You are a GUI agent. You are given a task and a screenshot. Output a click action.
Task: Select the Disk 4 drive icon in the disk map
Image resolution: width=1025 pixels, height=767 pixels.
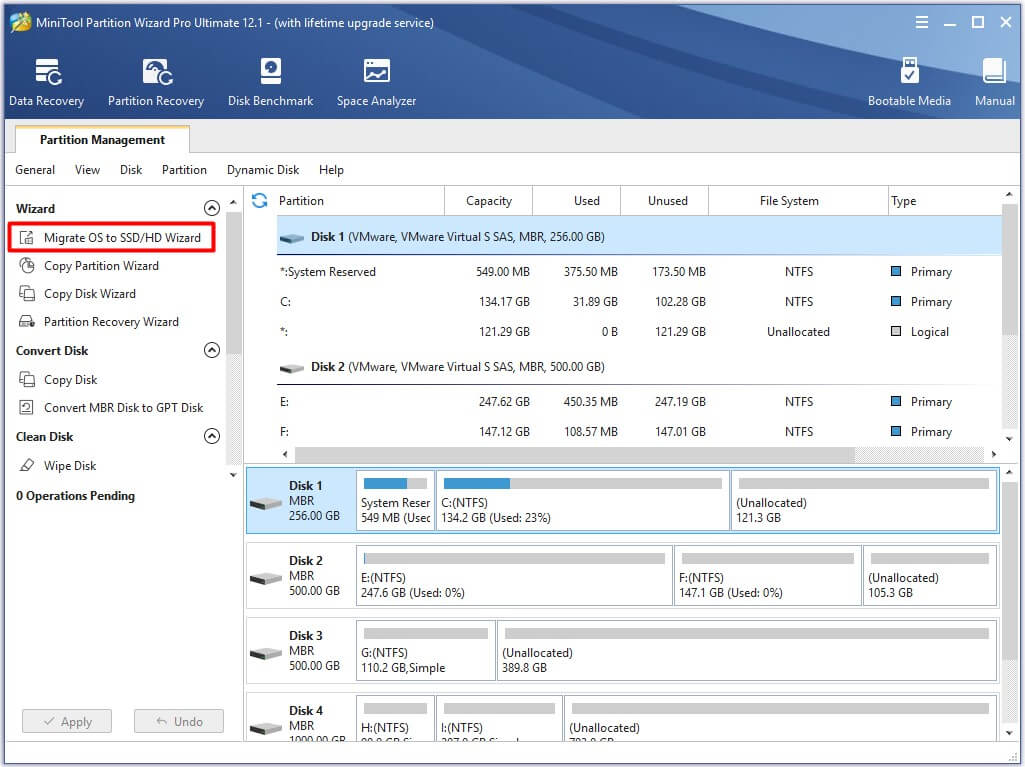click(x=266, y=728)
